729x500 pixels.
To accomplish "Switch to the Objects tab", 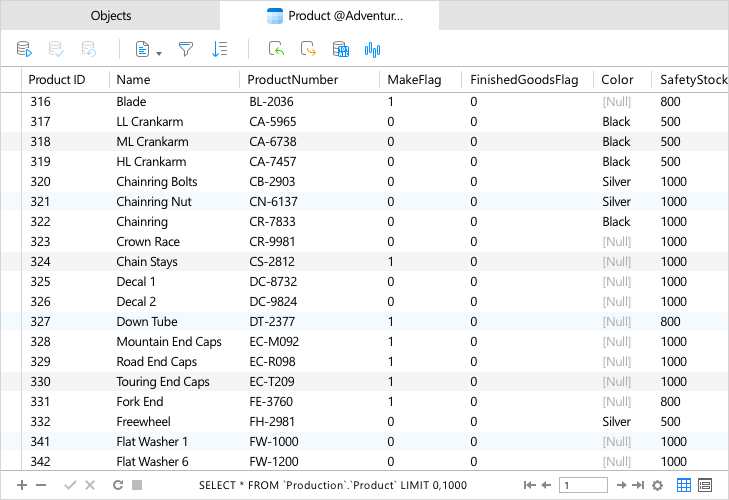I will click(111, 15).
